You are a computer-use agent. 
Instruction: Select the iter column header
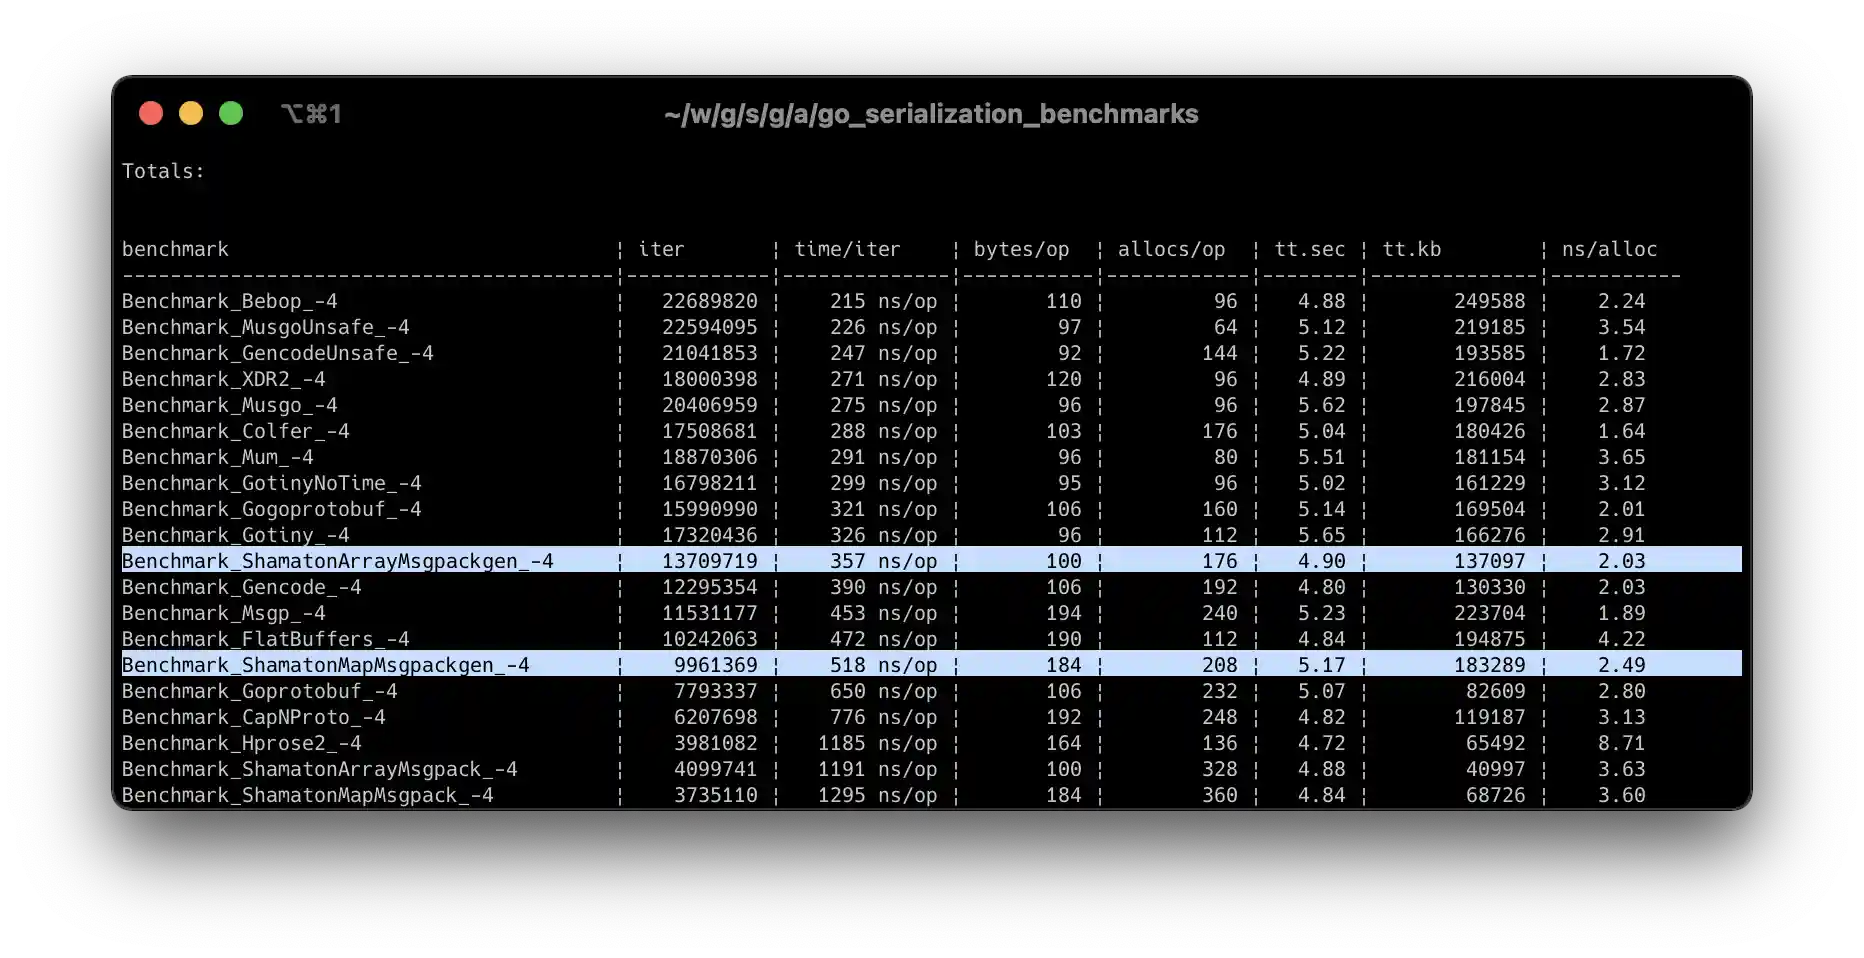click(x=661, y=249)
